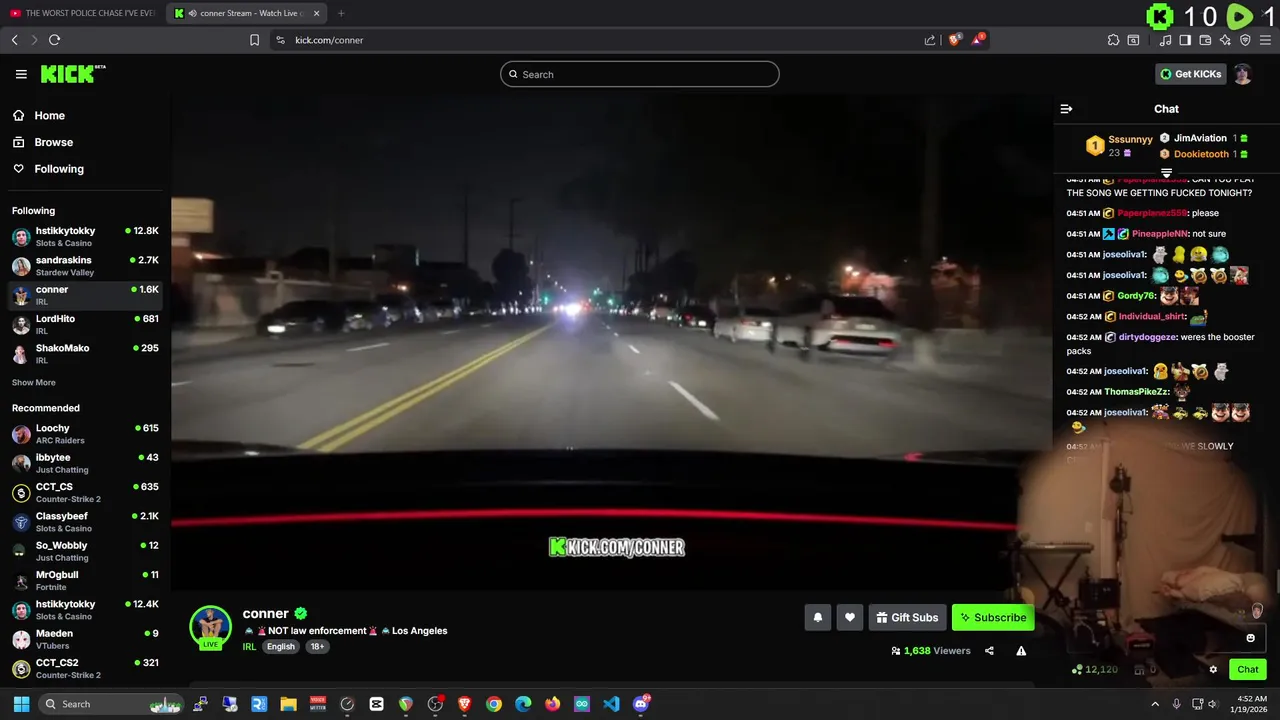Share the stream via share icon
Image resolution: width=1280 pixels, height=720 pixels.
pos(989,651)
